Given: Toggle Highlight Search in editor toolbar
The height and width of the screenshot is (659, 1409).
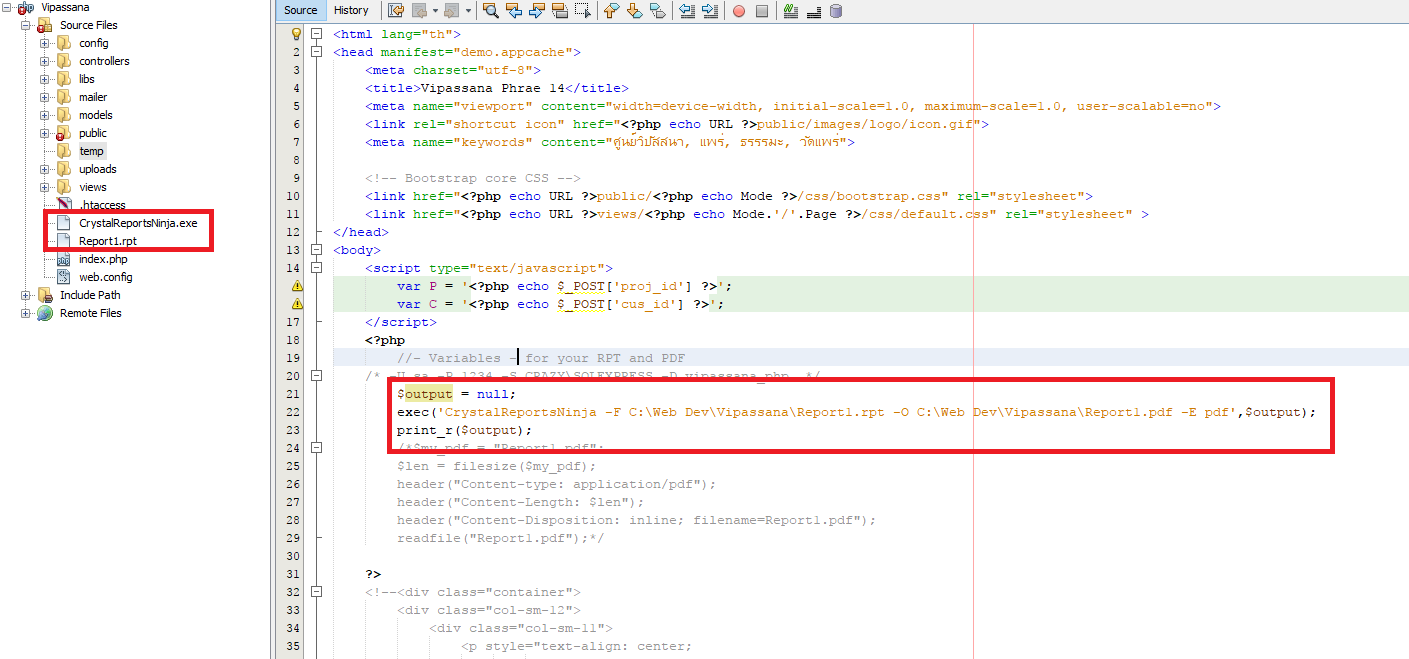Looking at the screenshot, I should point(560,10).
